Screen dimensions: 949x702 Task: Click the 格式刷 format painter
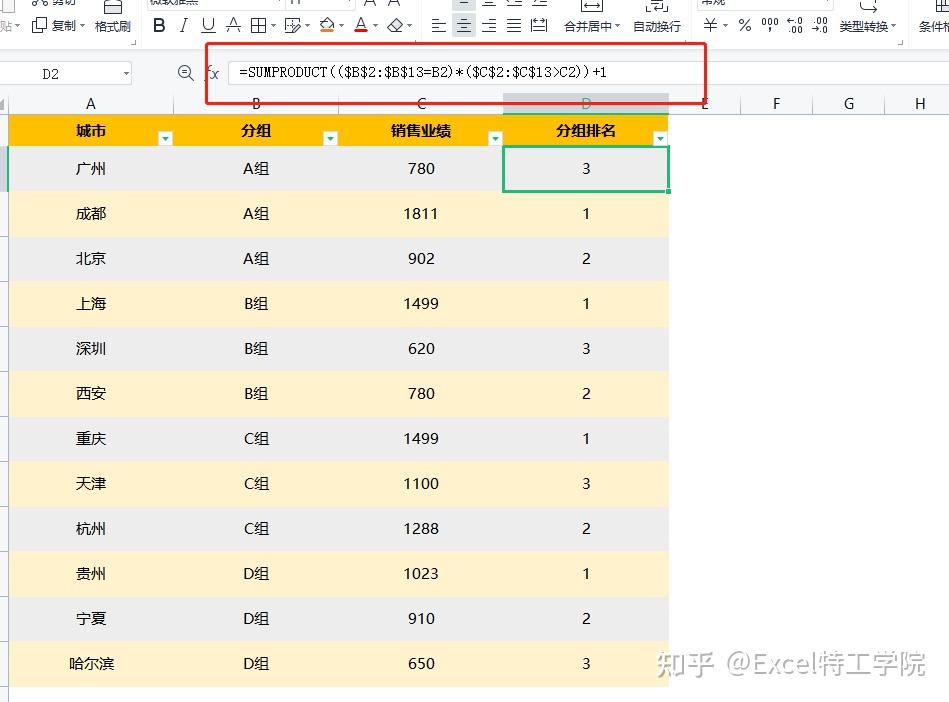point(113,27)
